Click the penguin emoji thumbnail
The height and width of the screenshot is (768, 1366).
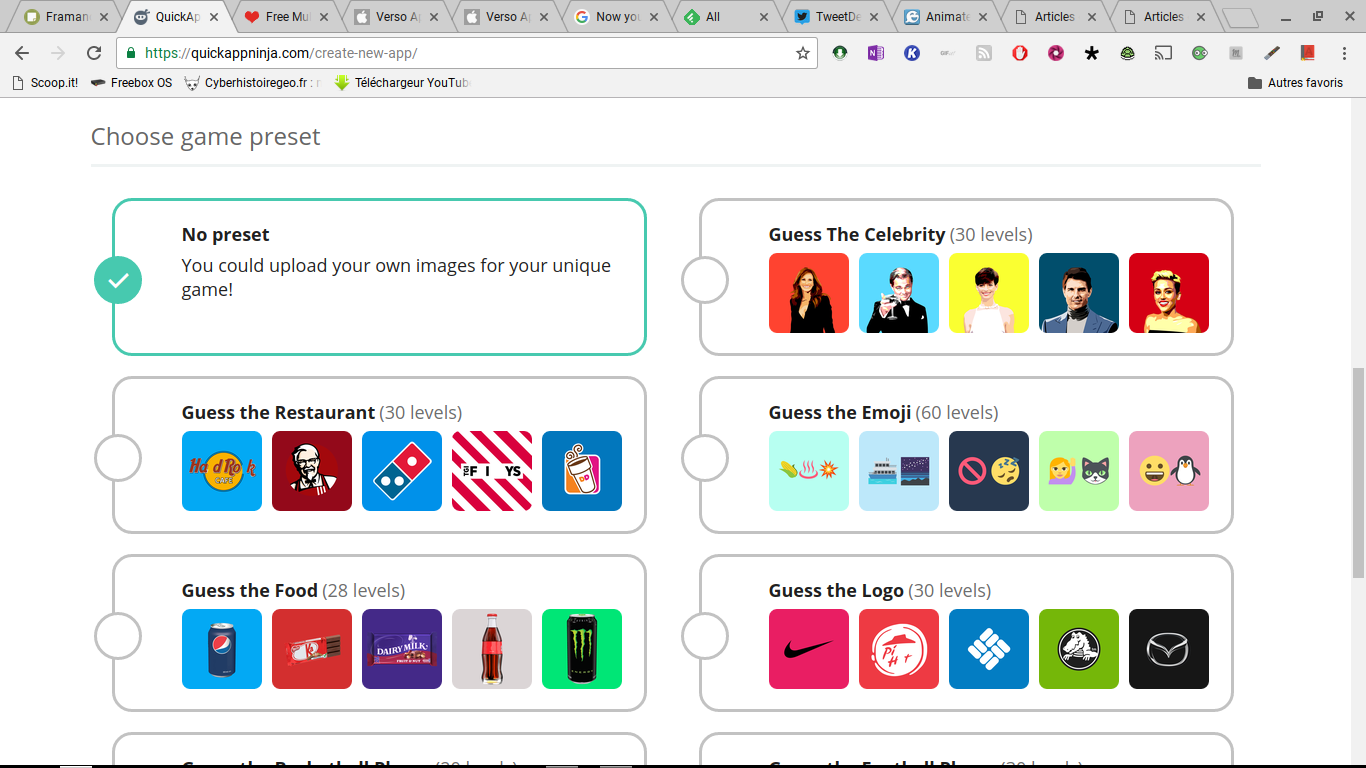tap(1169, 471)
